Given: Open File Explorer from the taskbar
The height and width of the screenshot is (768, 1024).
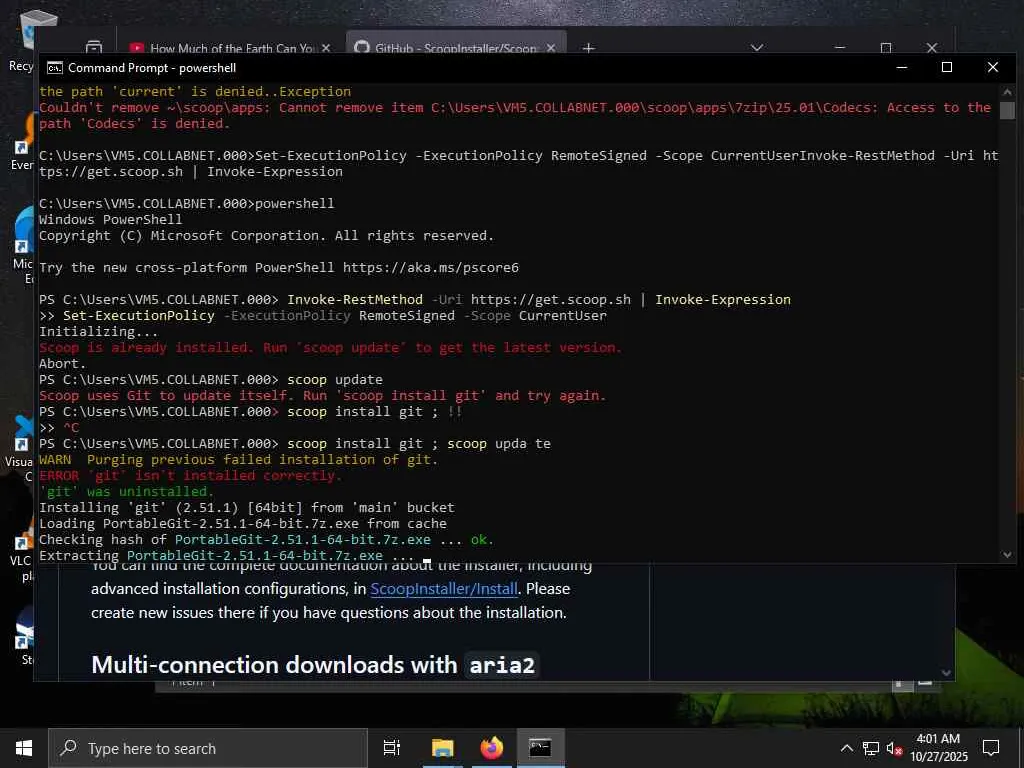Looking at the screenshot, I should [x=442, y=748].
